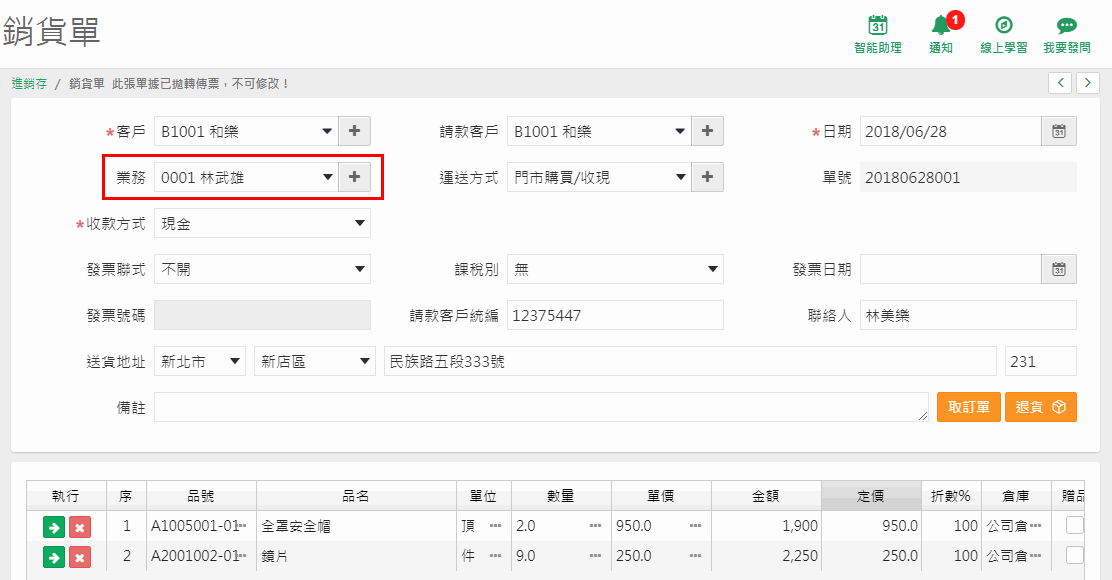Click 全罩安全帽 product name cell
Screen dimensions: 1112x580
pos(356,526)
